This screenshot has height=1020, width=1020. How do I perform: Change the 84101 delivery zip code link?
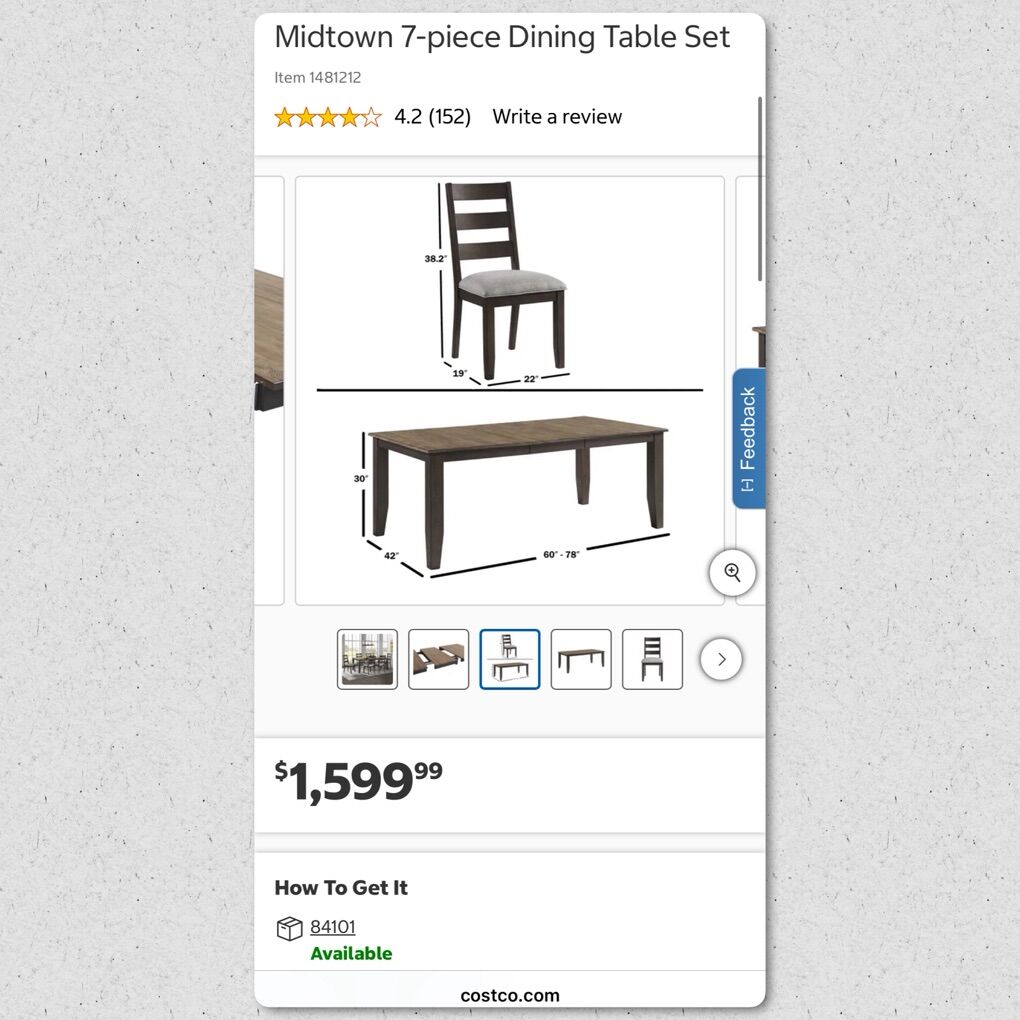coord(332,927)
